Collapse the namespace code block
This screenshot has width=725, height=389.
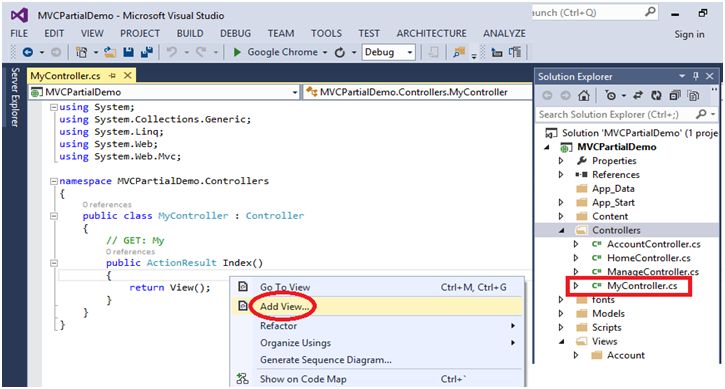tap(54, 181)
